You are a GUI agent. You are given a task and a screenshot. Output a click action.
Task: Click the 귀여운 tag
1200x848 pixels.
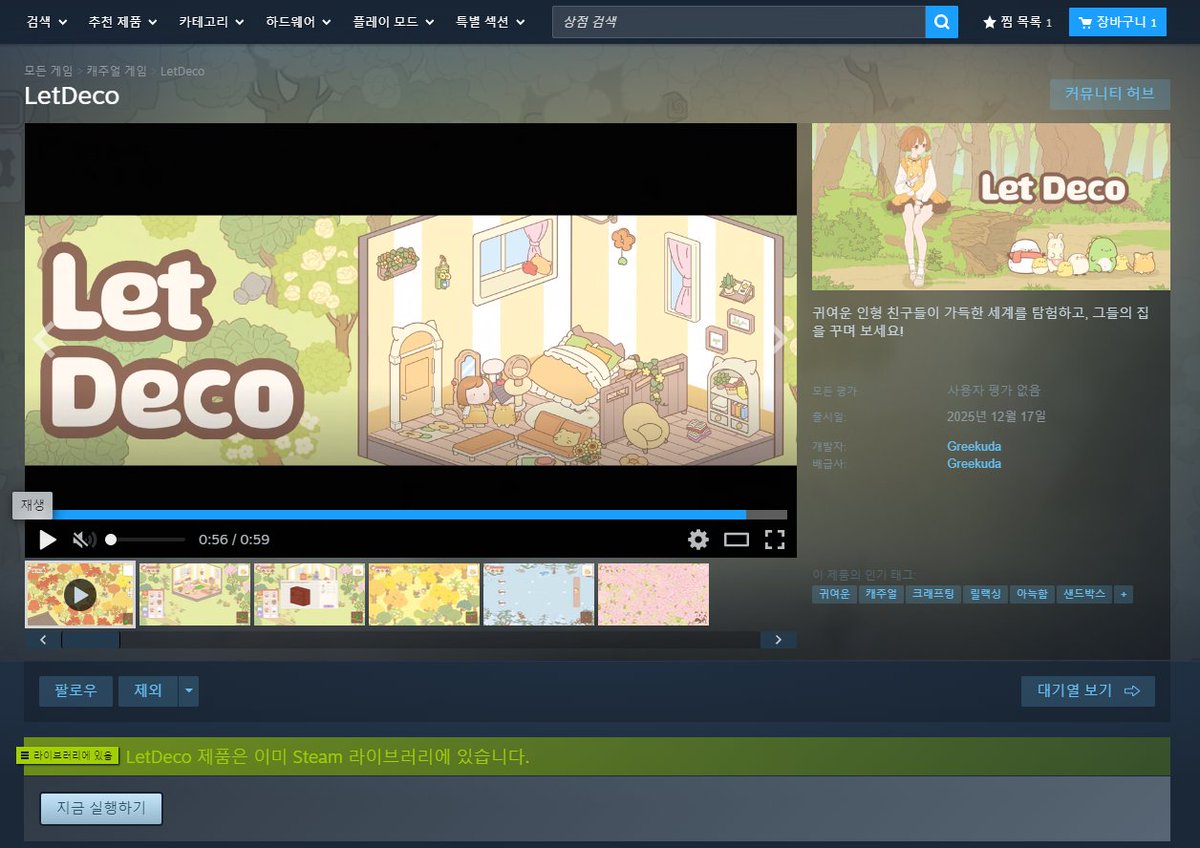point(833,594)
